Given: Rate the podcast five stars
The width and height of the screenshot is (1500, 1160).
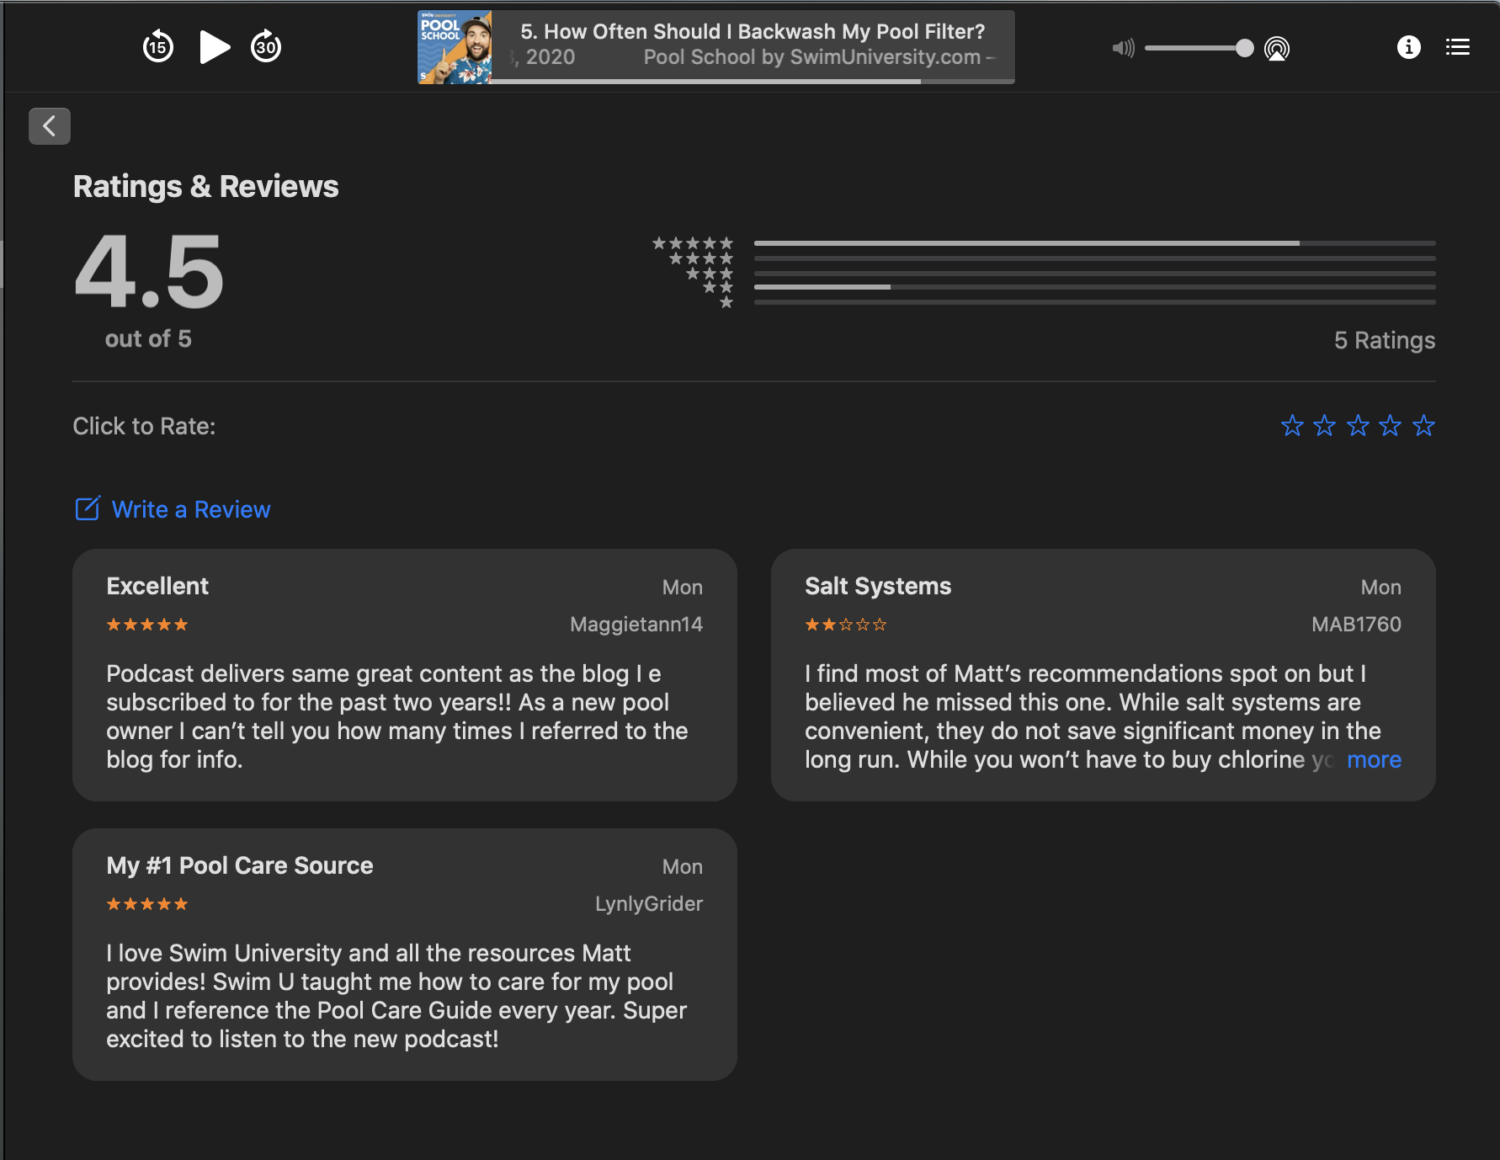Looking at the screenshot, I should (x=1423, y=426).
